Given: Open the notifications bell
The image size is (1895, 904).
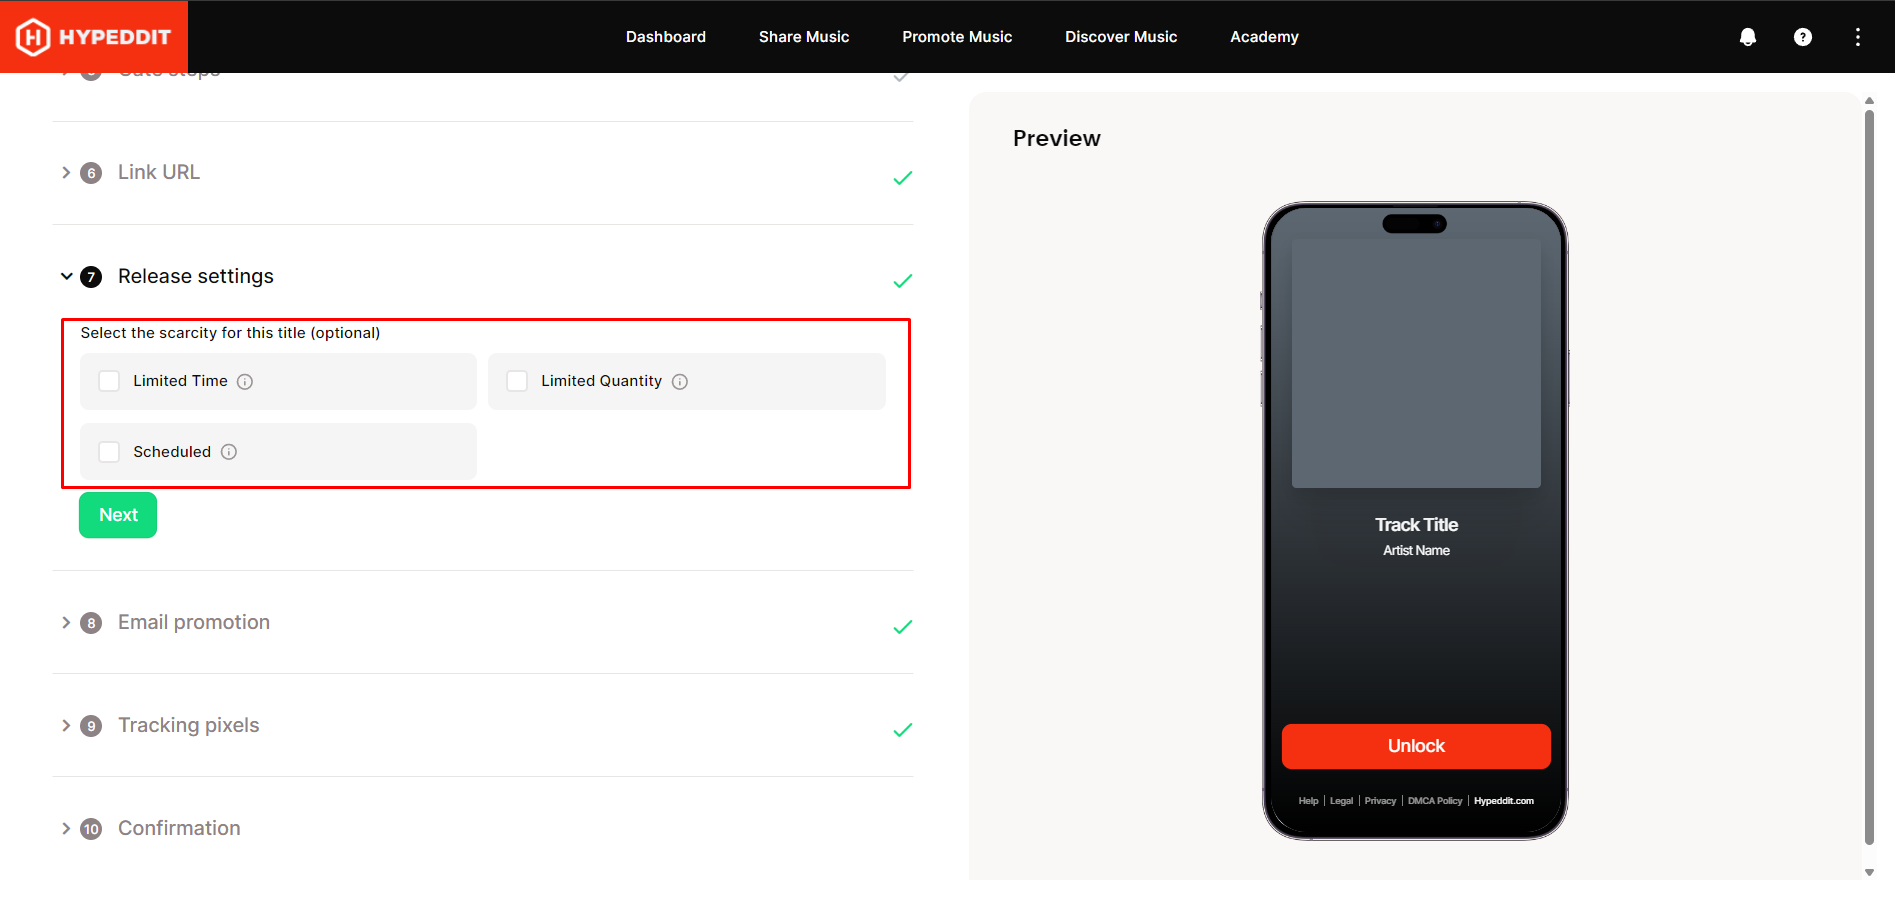Looking at the screenshot, I should 1748,37.
